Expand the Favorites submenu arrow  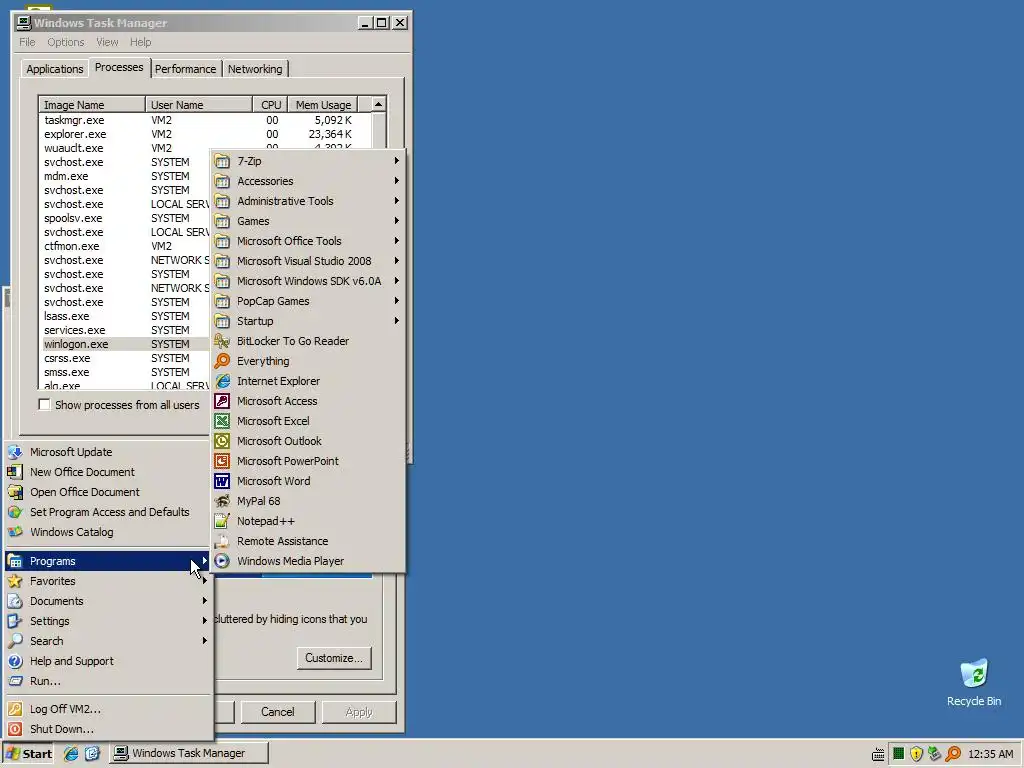pos(204,581)
